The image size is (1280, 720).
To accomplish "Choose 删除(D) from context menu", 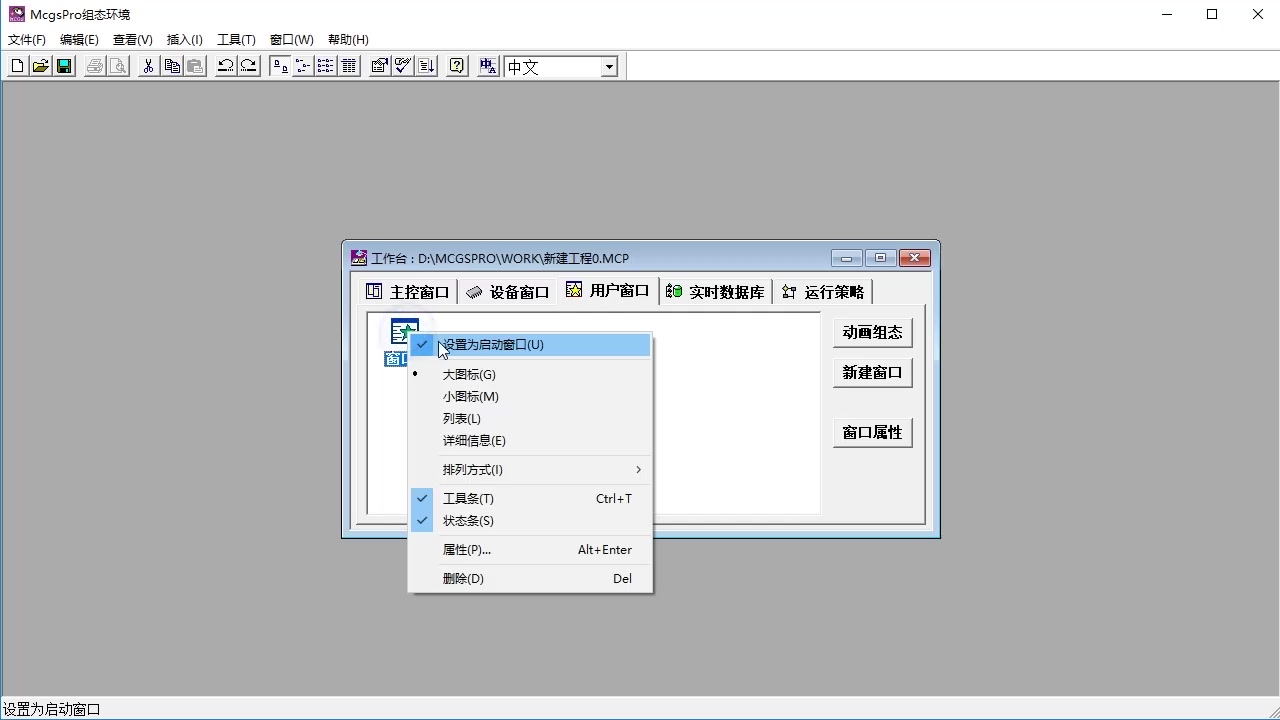I will point(530,579).
